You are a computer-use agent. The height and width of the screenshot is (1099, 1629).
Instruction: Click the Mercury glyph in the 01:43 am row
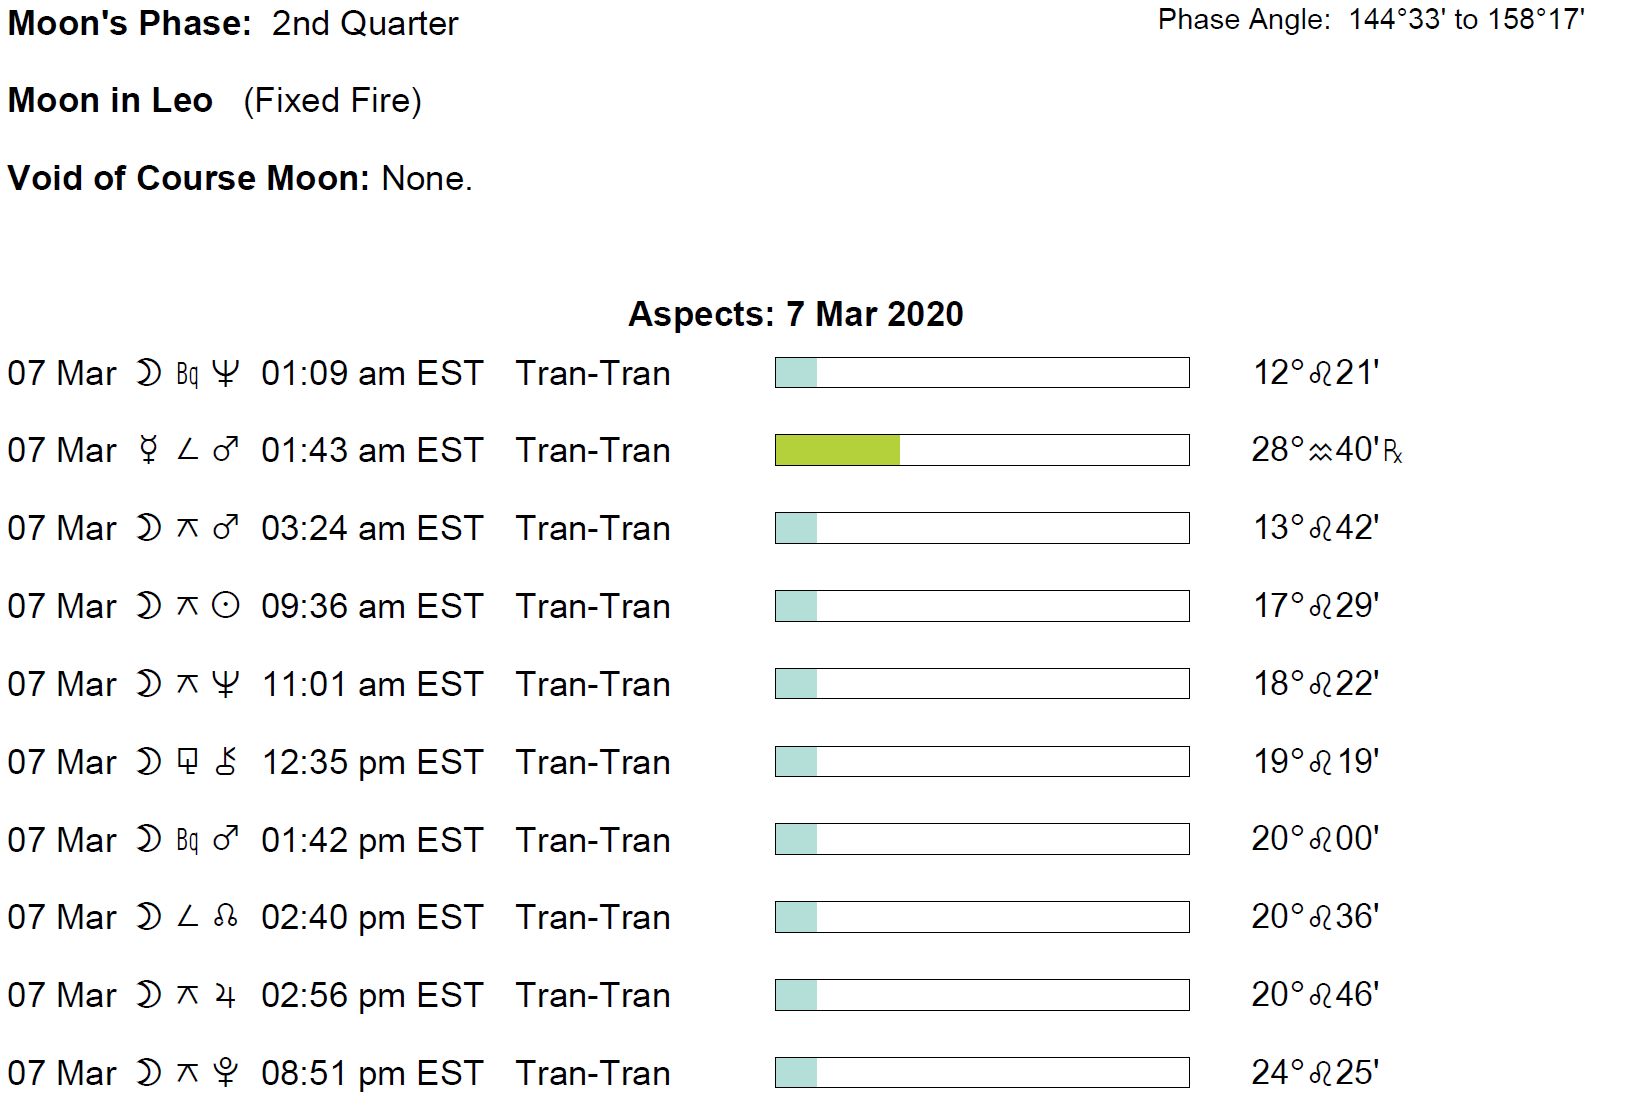(x=149, y=450)
